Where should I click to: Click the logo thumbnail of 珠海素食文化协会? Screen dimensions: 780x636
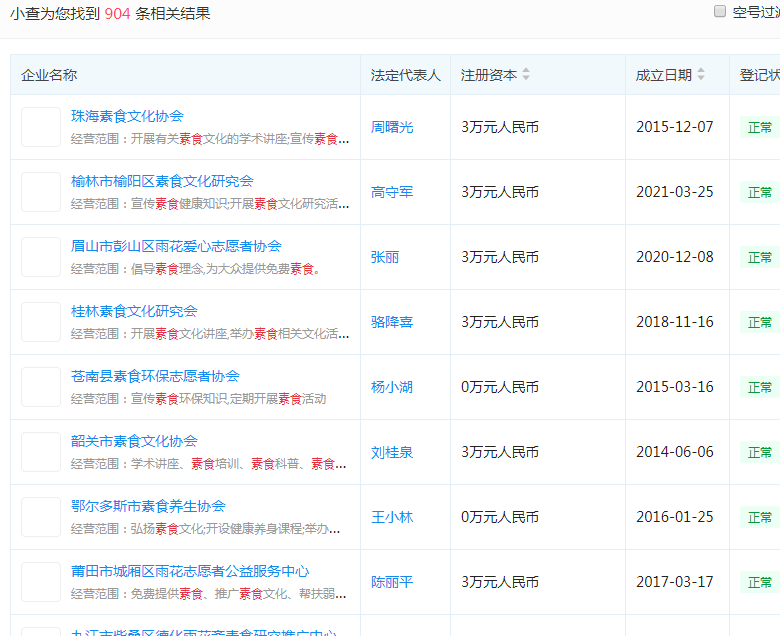[41, 127]
